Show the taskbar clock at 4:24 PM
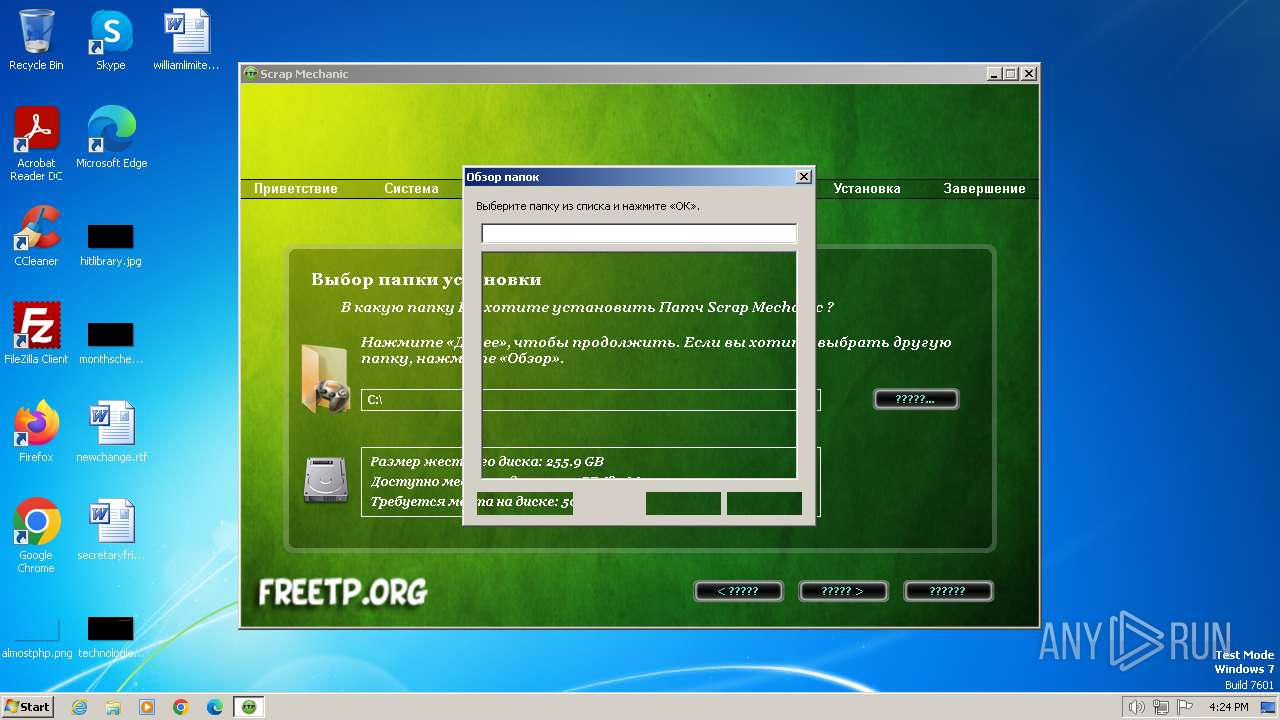The image size is (1280, 720). pyautogui.click(x=1229, y=707)
